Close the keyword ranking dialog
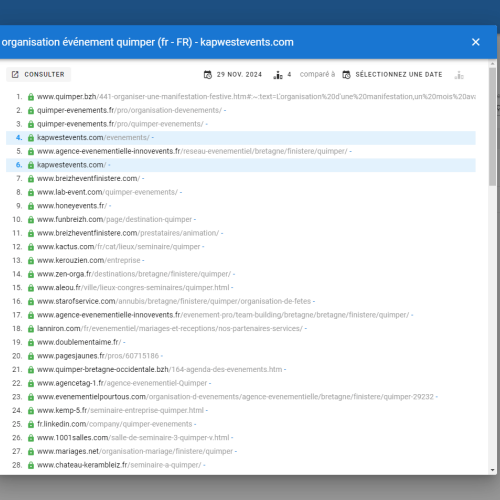Screen dimensions: 500x500 pyautogui.click(x=475, y=42)
